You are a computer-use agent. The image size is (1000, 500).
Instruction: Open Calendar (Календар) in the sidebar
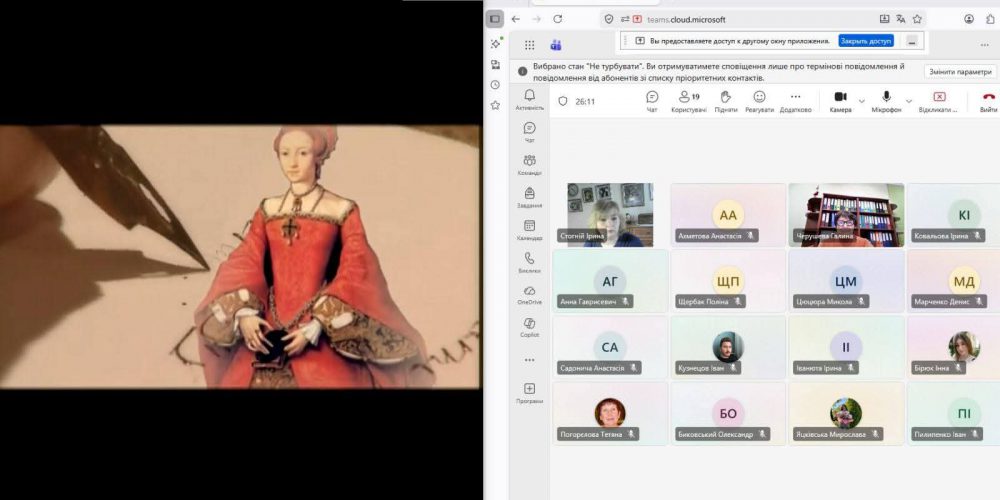[529, 230]
